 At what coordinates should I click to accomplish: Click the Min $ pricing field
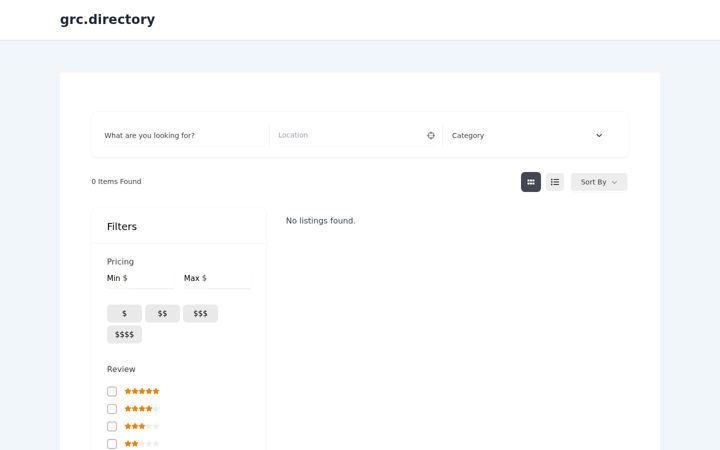[x=141, y=278]
